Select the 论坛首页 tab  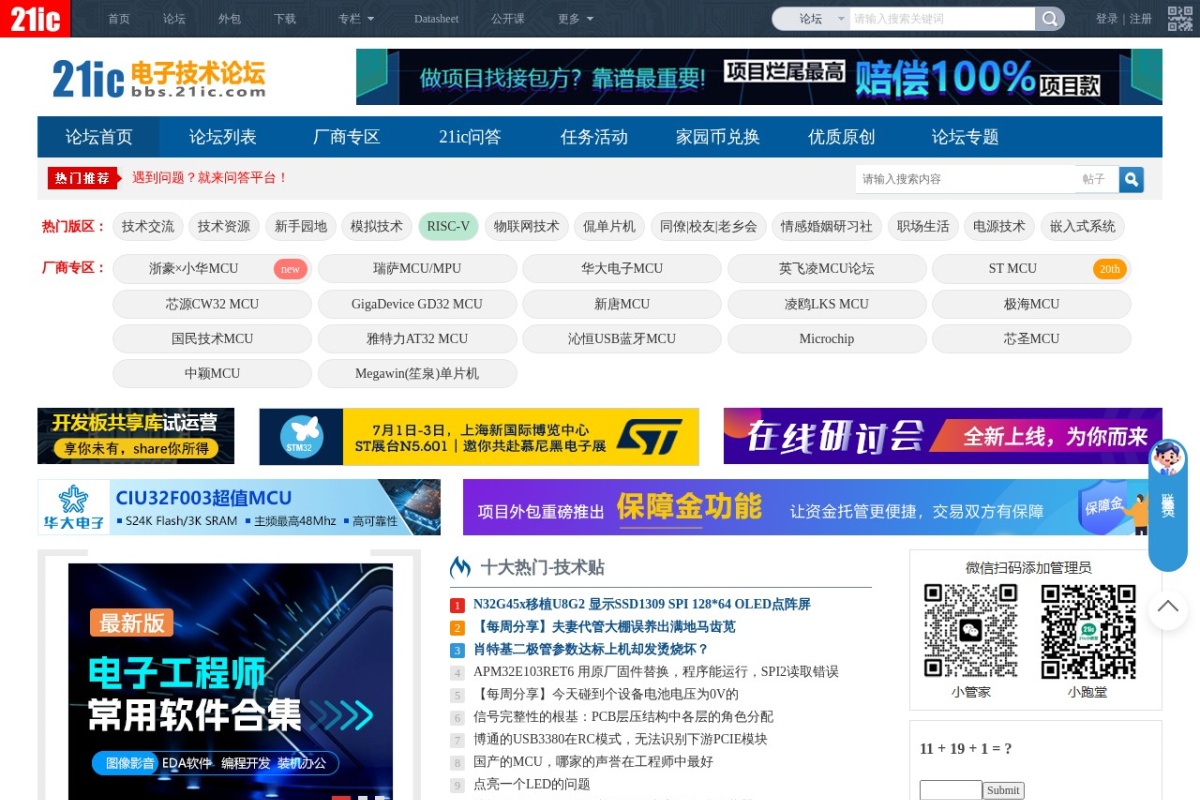tap(99, 137)
